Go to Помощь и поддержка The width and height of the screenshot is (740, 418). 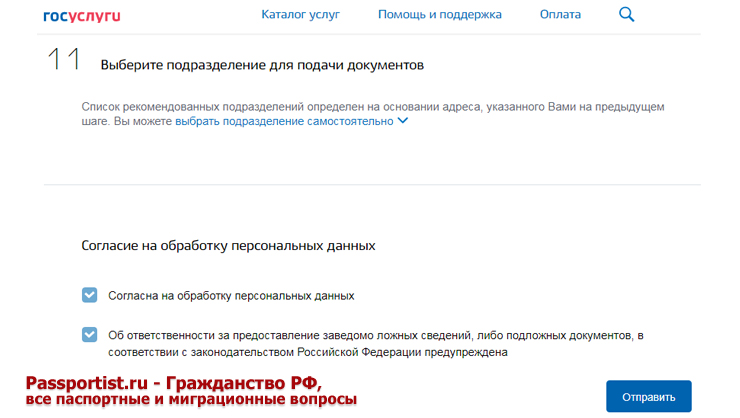pyautogui.click(x=439, y=15)
